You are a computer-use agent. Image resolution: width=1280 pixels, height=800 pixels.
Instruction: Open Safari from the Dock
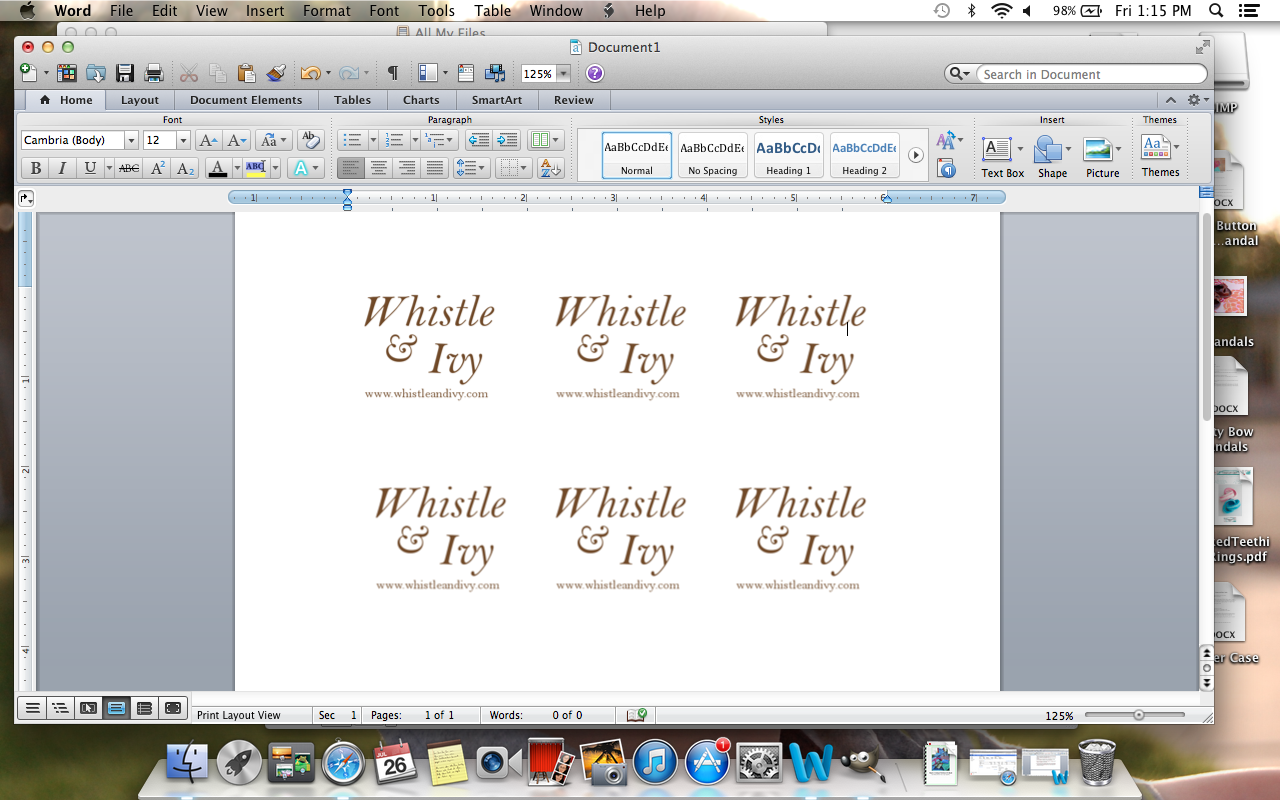[x=343, y=765]
